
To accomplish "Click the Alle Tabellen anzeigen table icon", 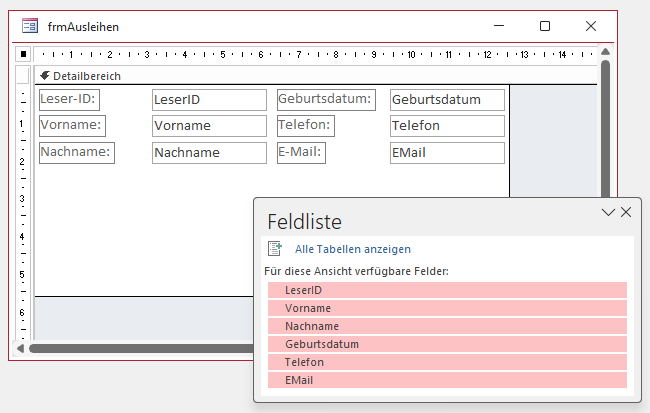I will coord(275,249).
